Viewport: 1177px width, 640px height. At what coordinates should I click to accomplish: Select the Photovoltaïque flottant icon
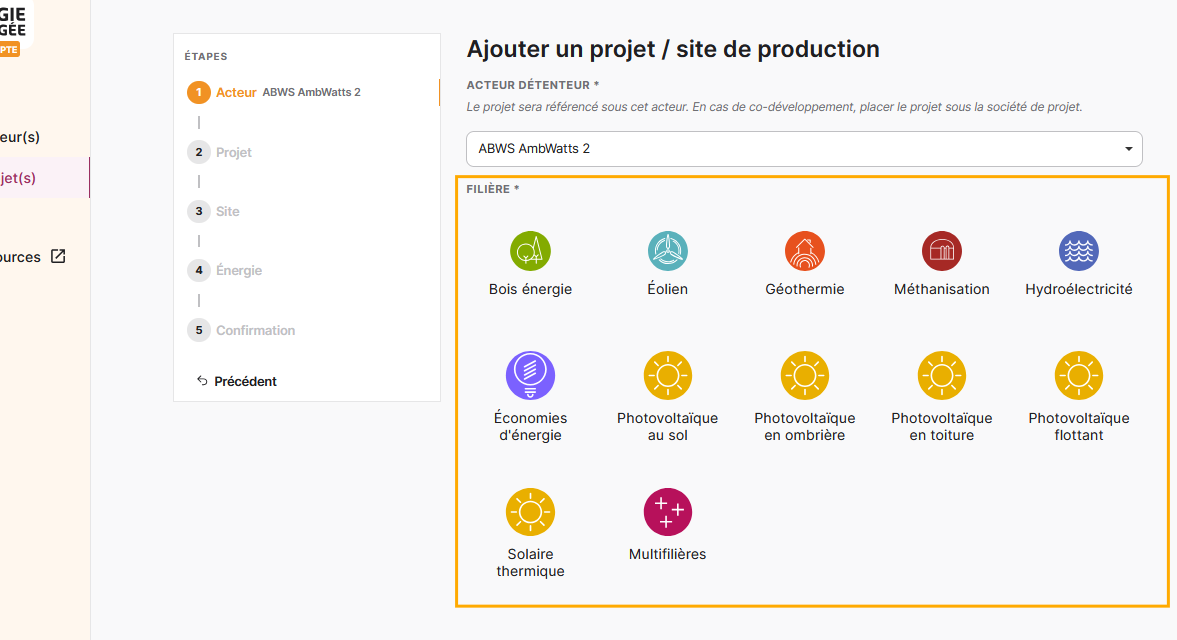[x=1079, y=375]
